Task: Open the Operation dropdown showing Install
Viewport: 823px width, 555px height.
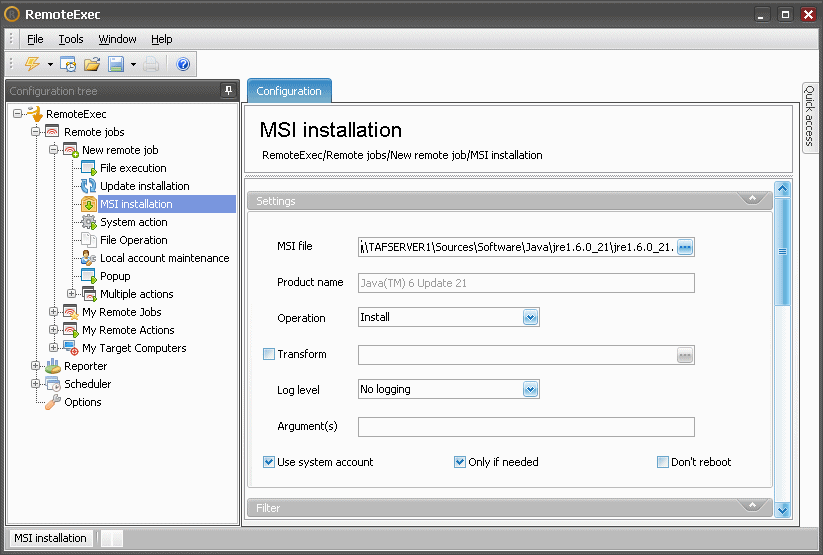Action: (531, 317)
